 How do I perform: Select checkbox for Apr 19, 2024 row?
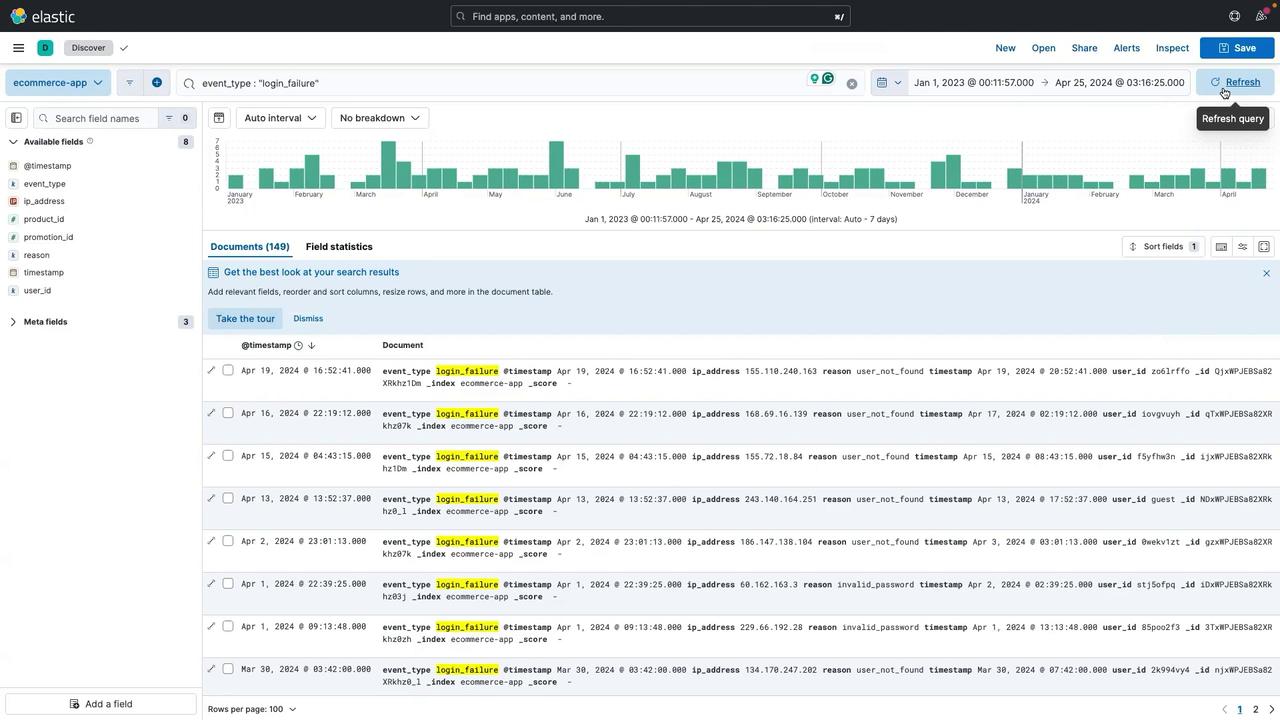tap(228, 371)
